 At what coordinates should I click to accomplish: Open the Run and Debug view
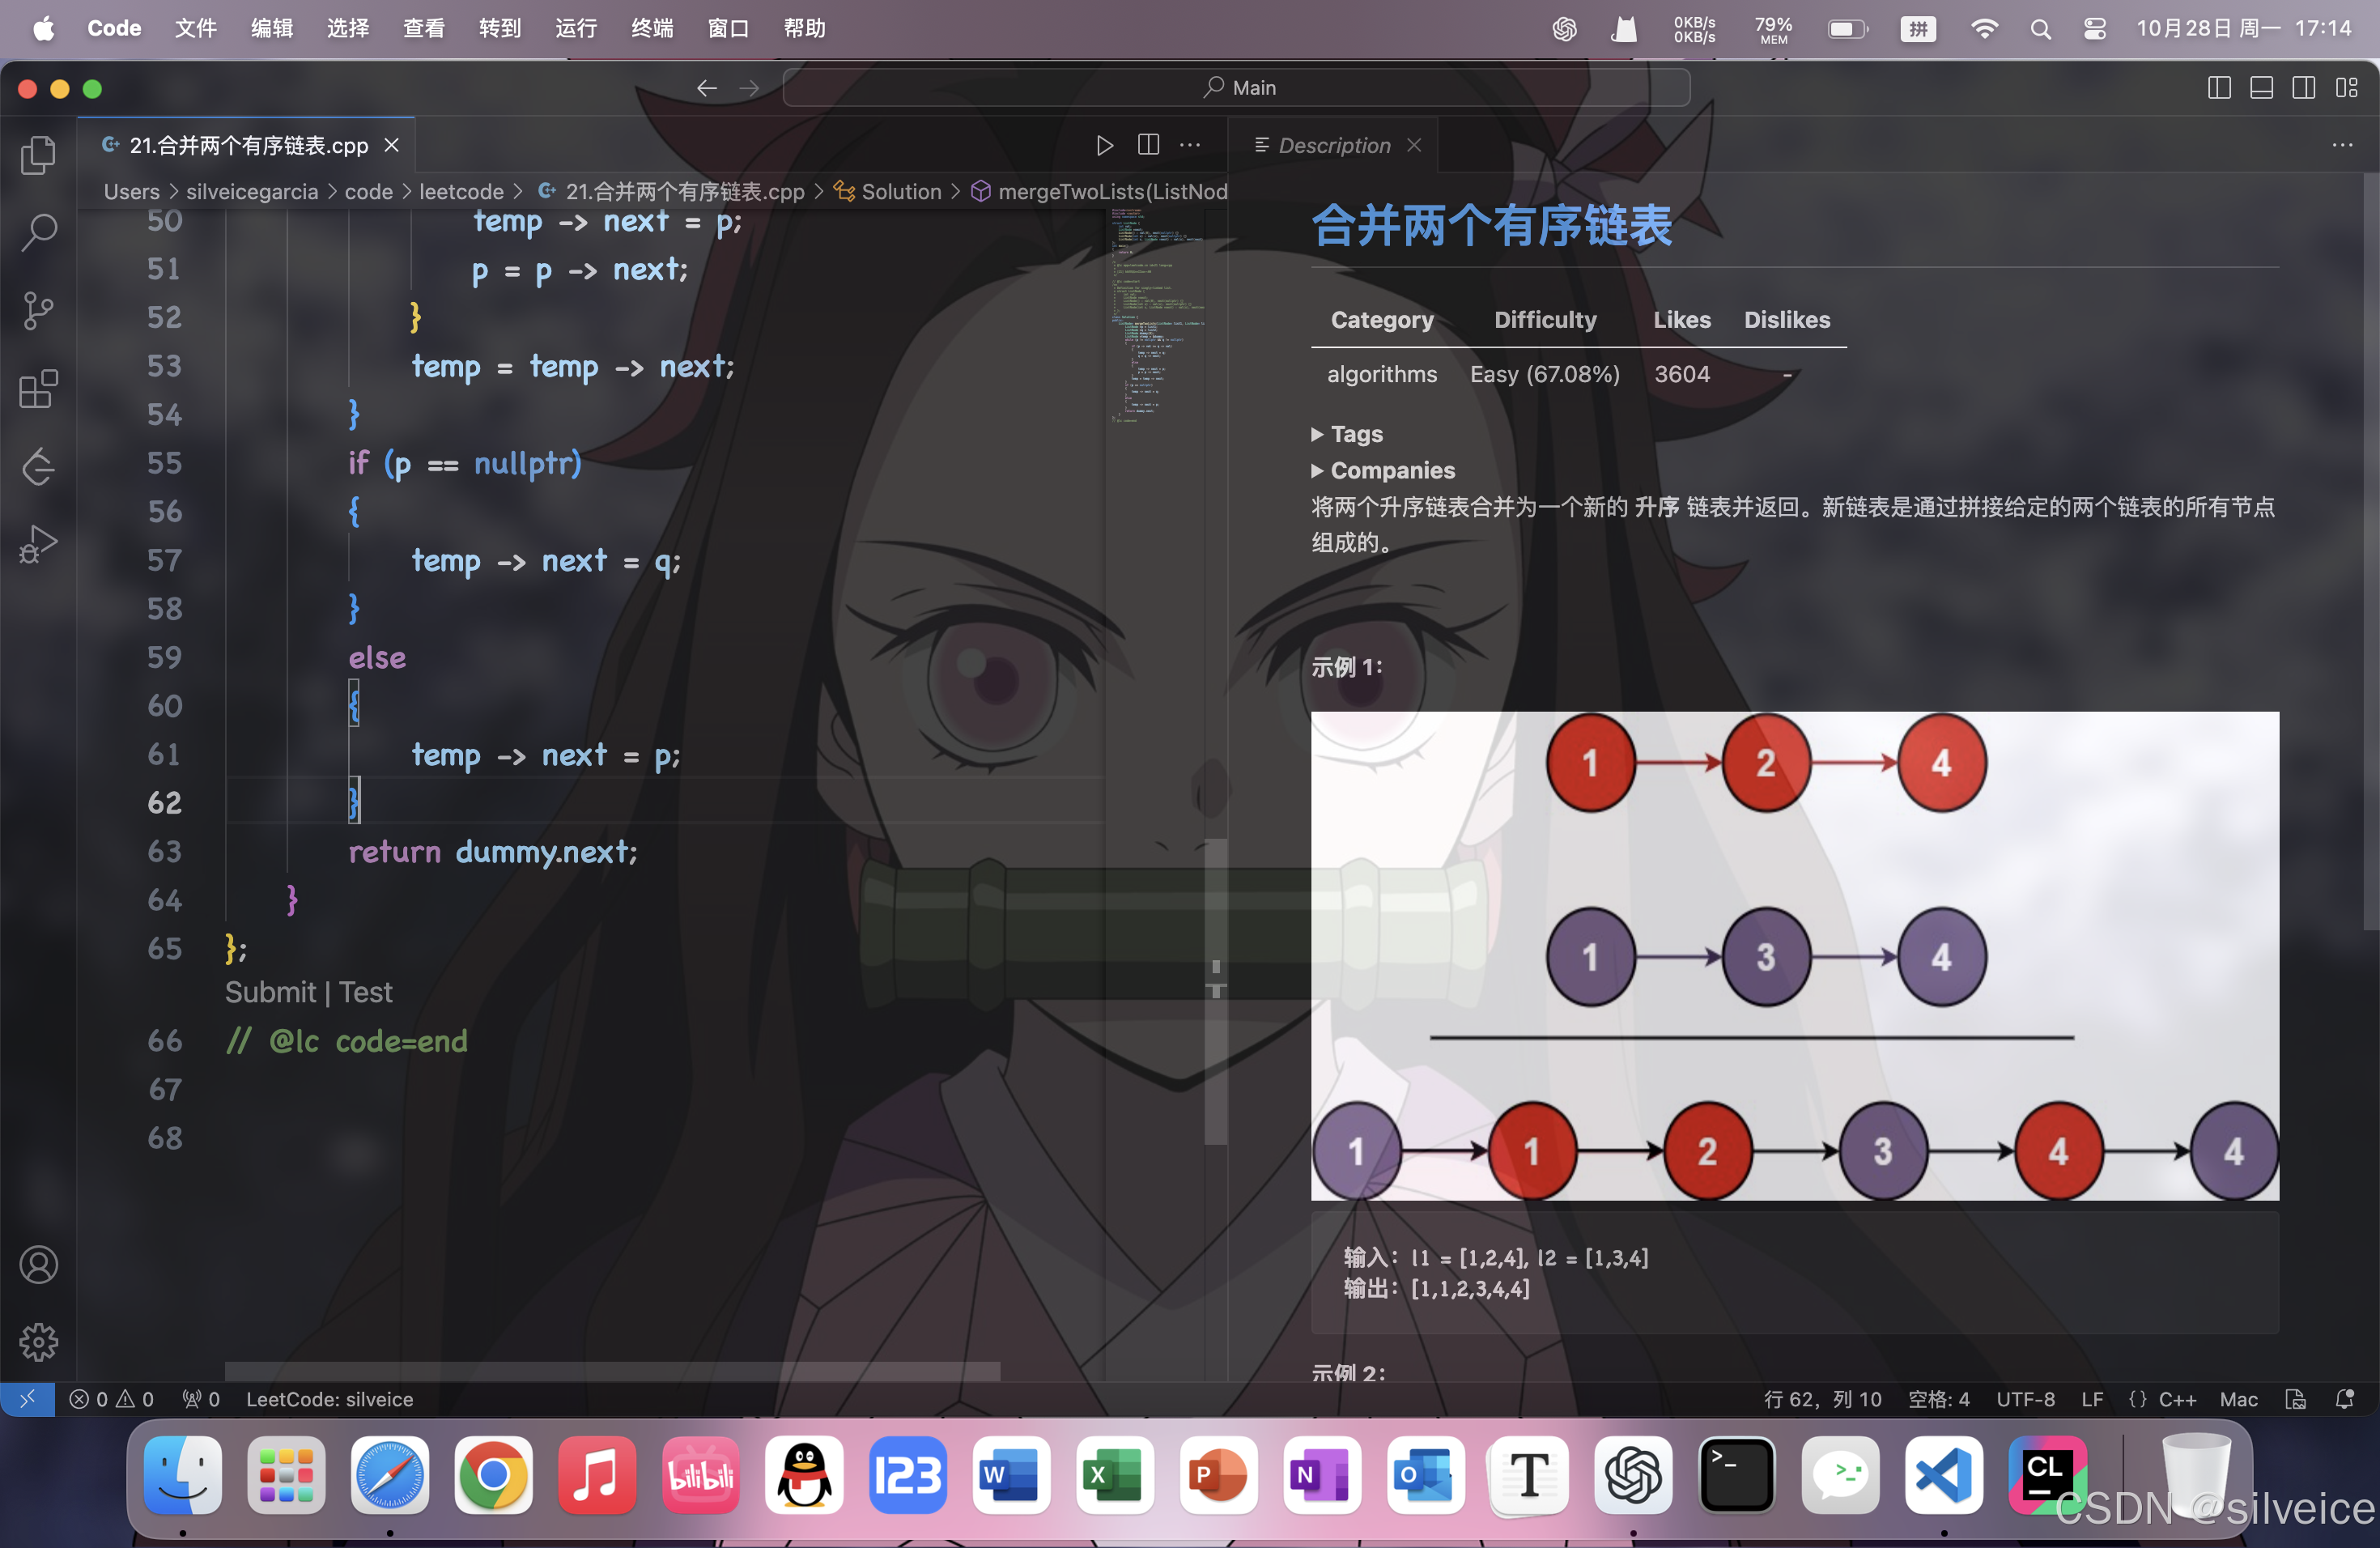(x=38, y=544)
